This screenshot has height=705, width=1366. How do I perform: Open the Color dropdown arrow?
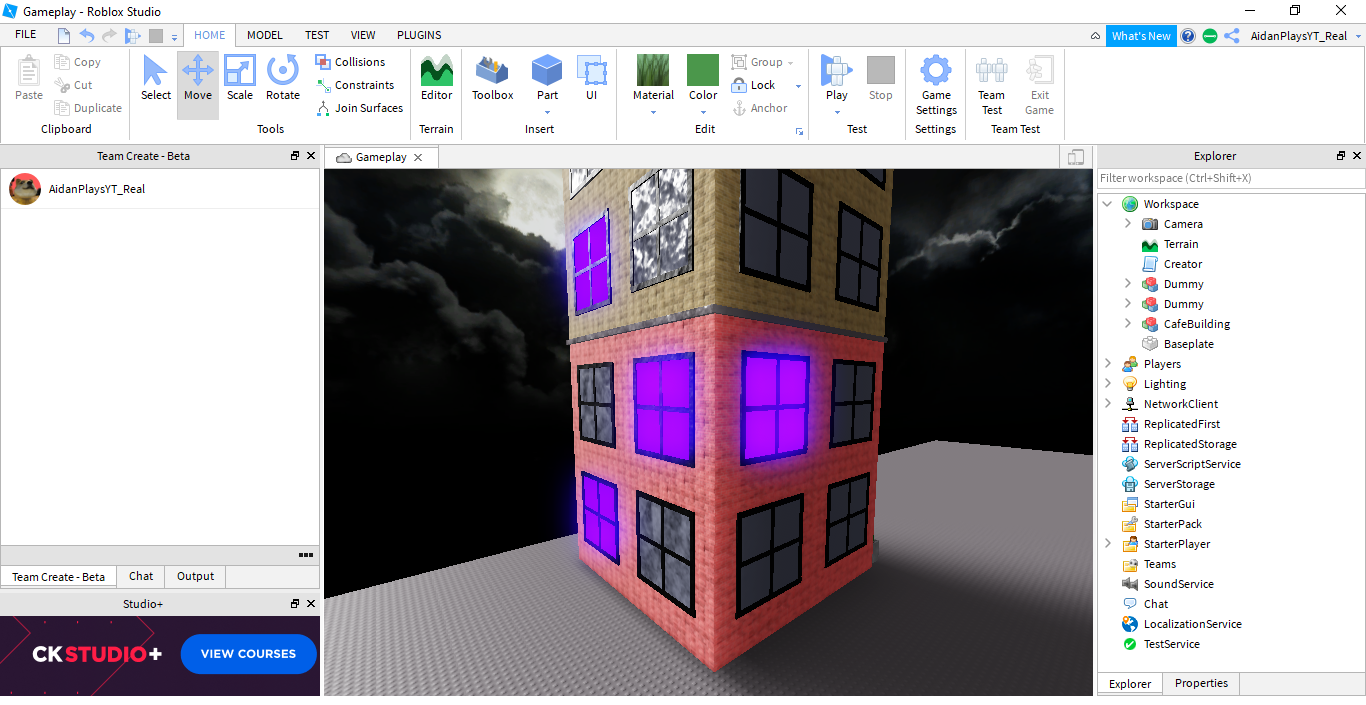point(703,112)
